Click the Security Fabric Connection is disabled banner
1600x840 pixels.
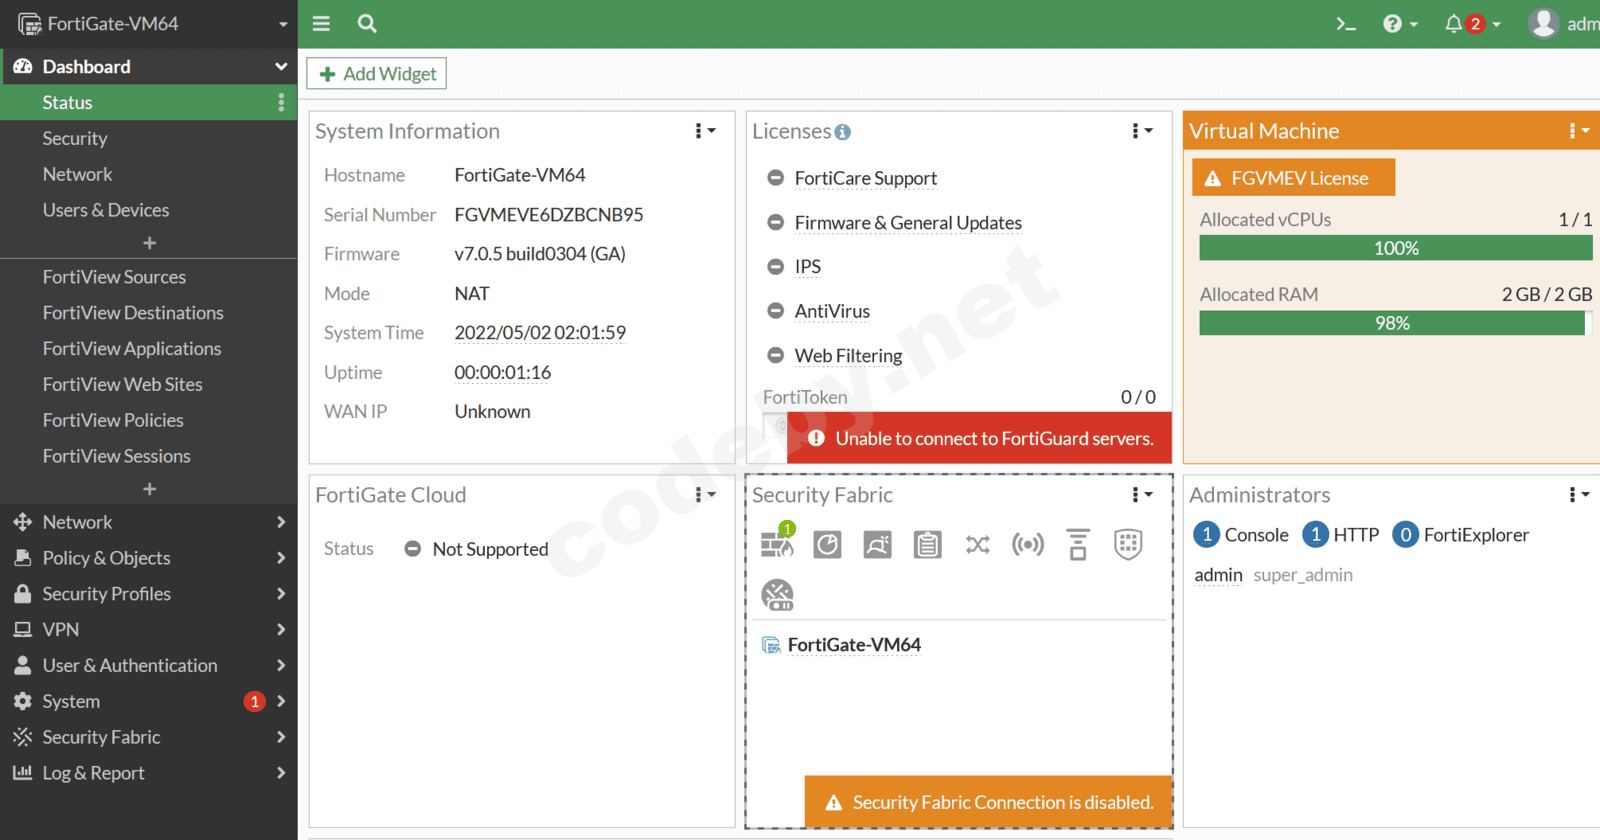pos(988,802)
